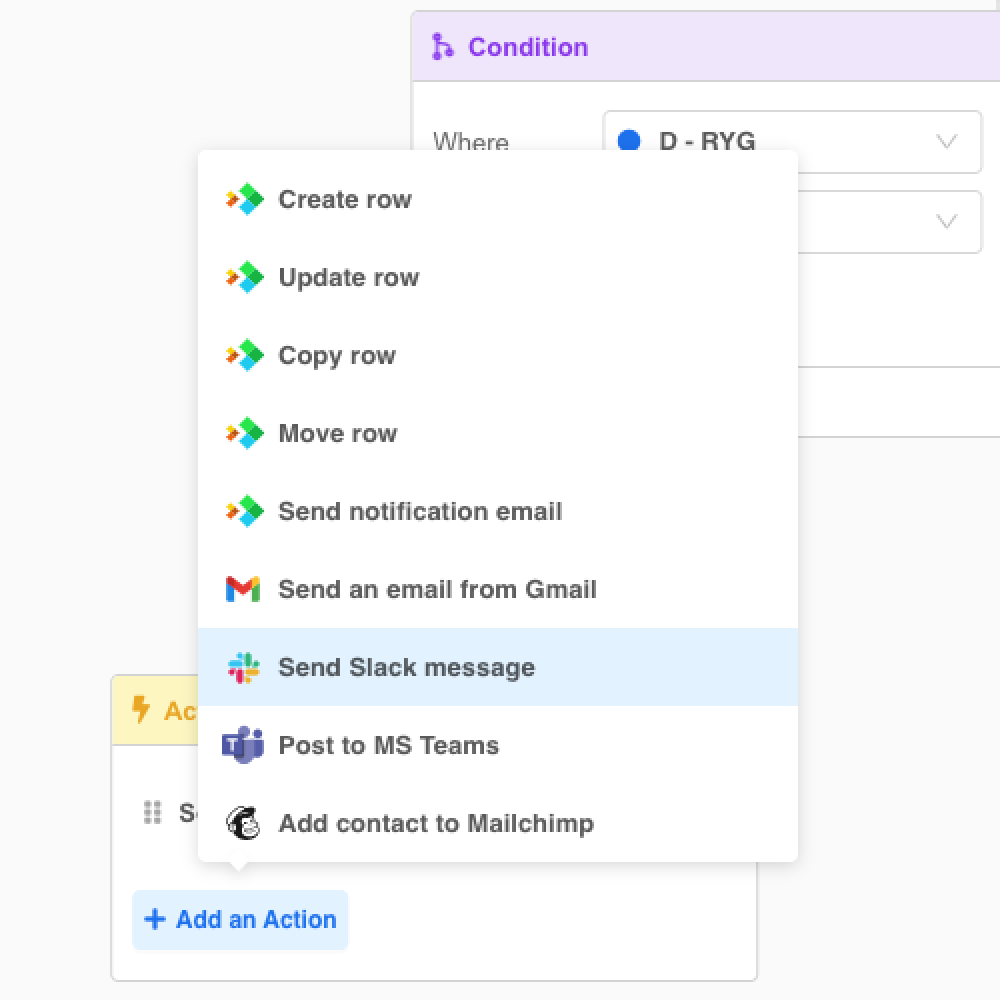Select Add contact to Mailchimp
Image resolution: width=1000 pixels, height=1000 pixels.
(x=436, y=823)
